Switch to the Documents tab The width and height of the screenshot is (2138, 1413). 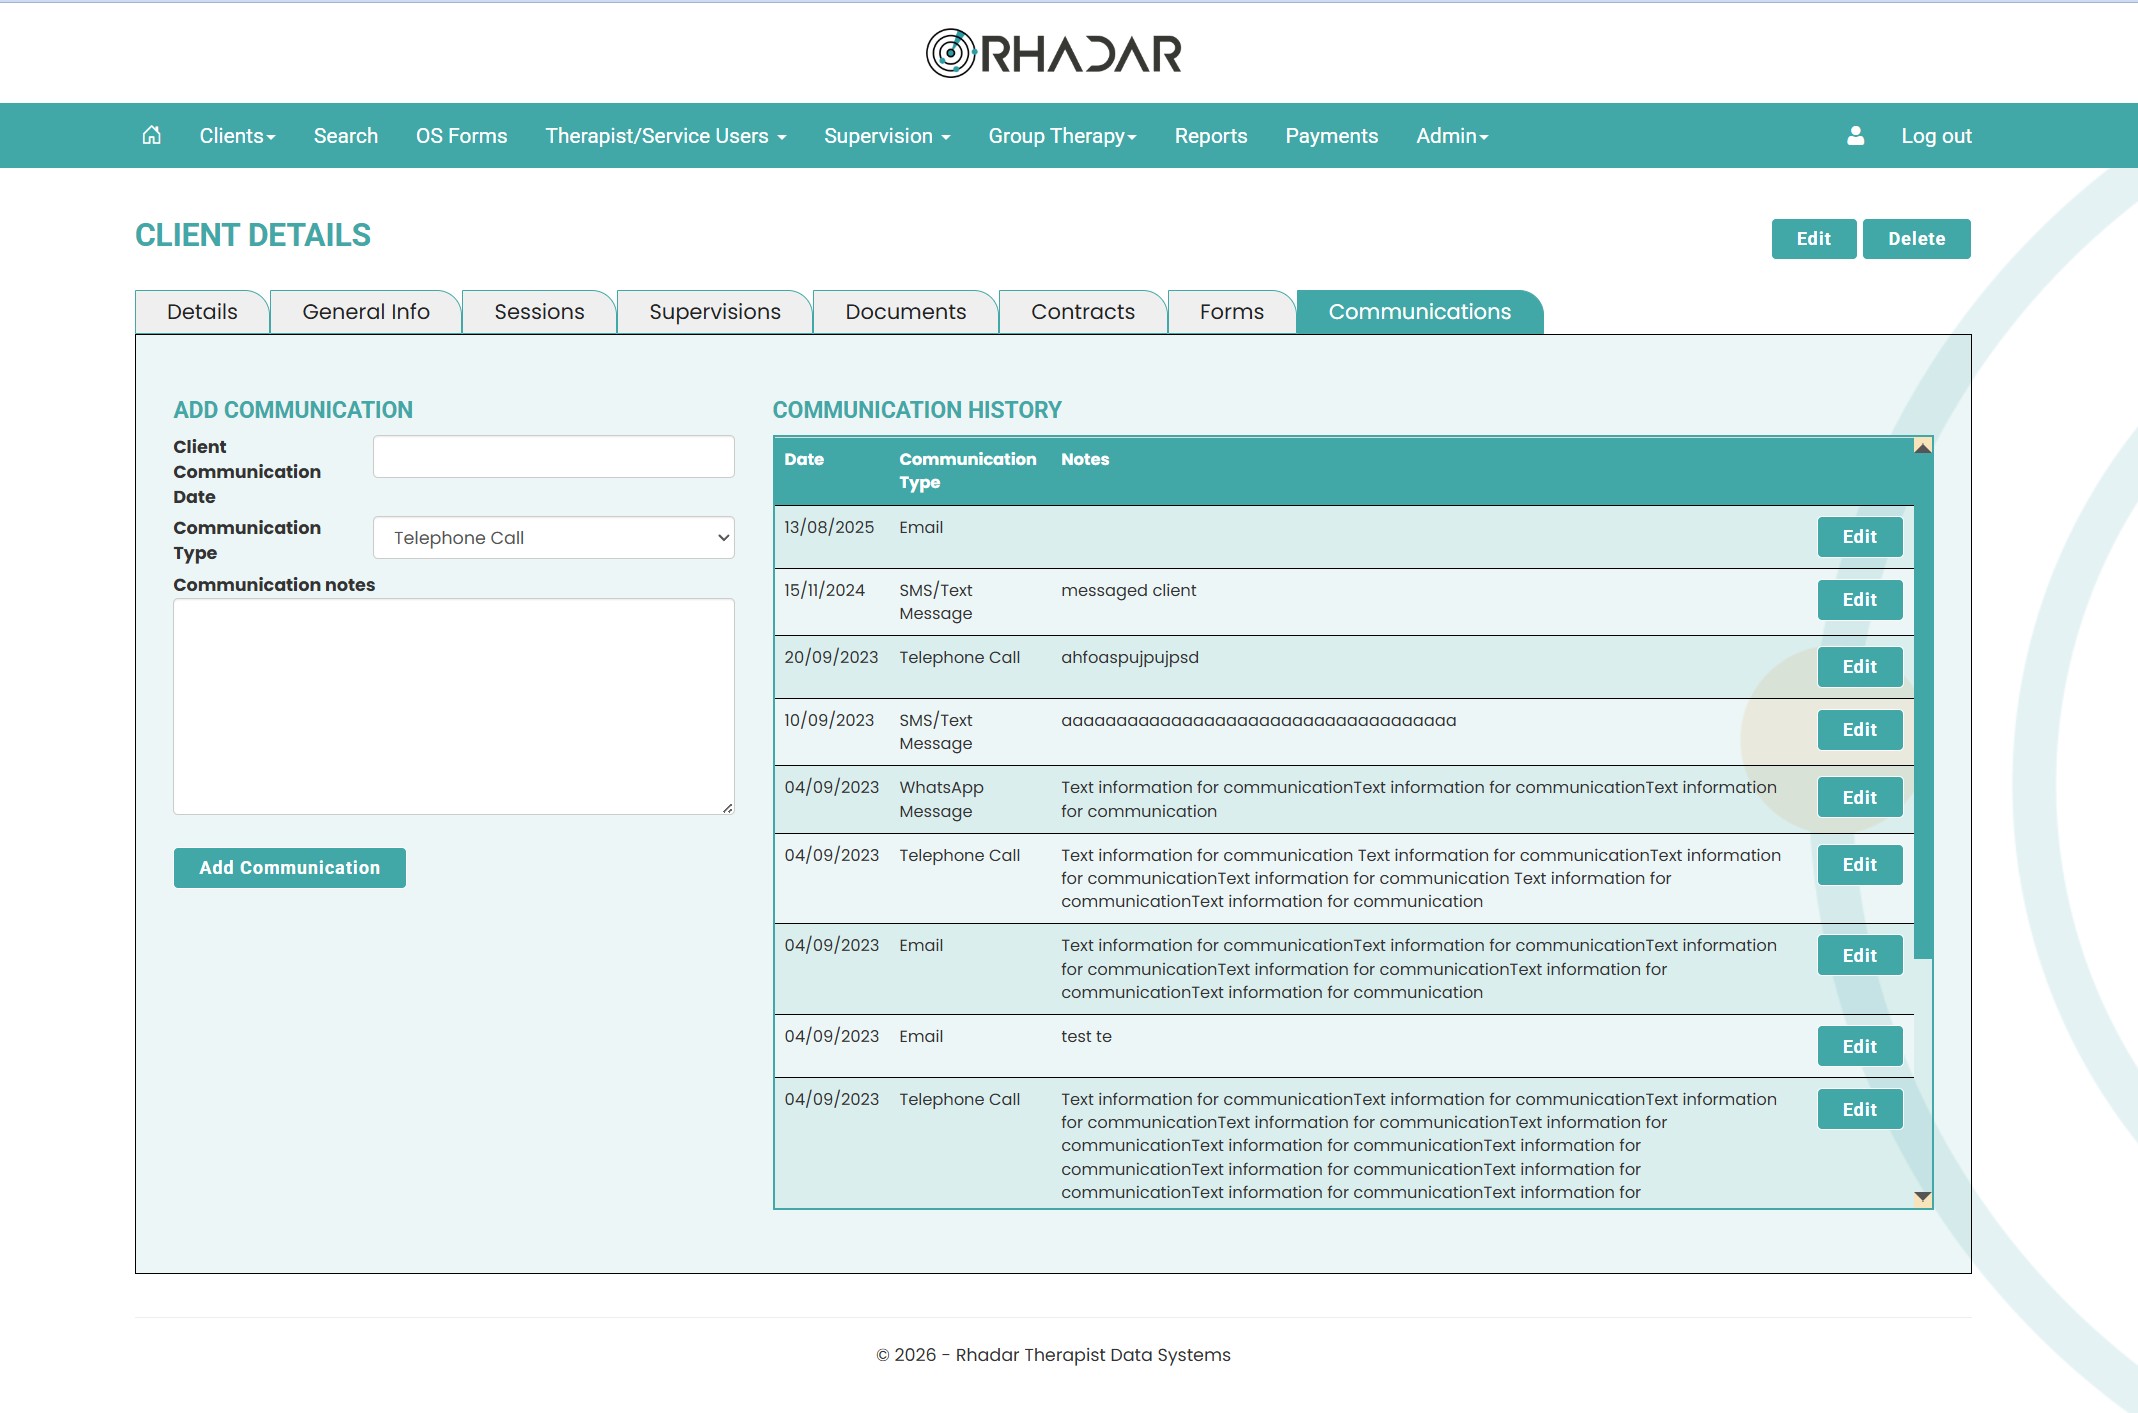(x=906, y=312)
